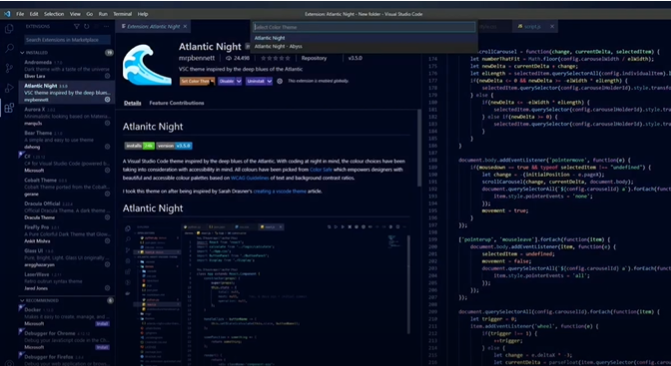Open manage gear for Bear Theme extension
This screenshot has width=671, height=366.
point(107,147)
